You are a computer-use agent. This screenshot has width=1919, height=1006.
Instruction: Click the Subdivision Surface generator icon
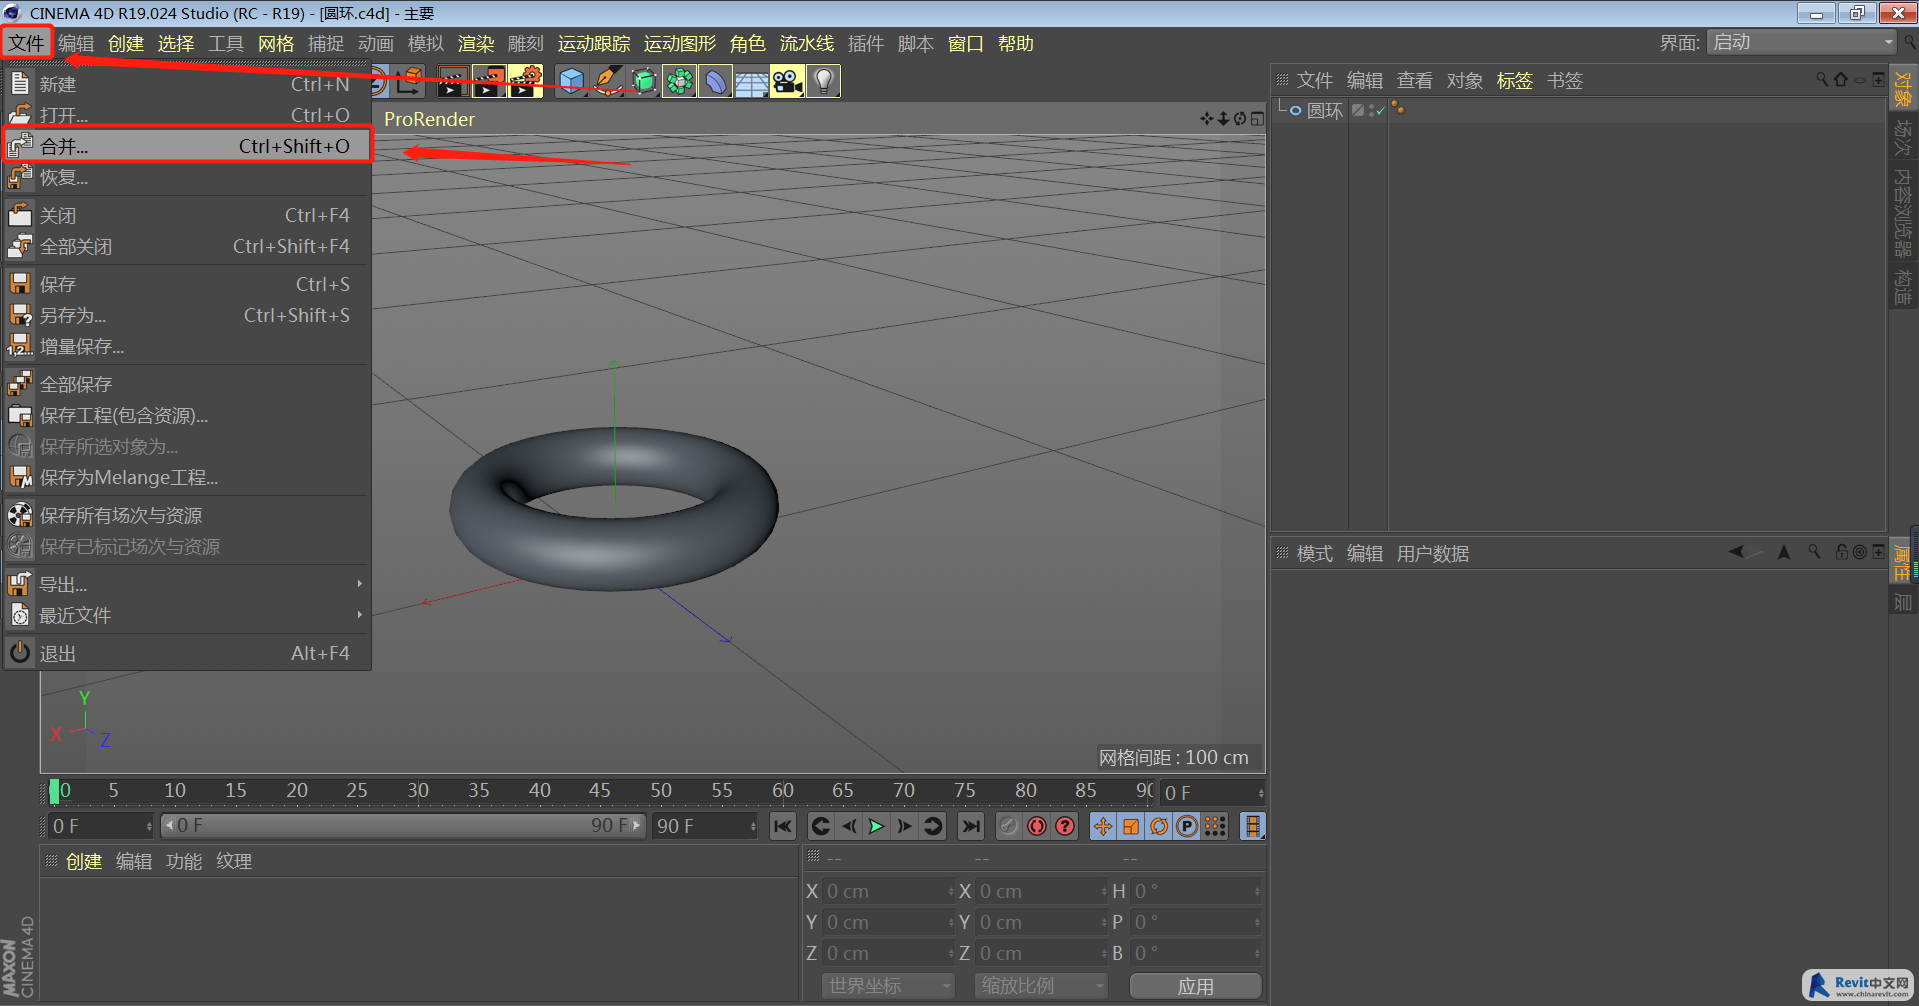tap(643, 82)
